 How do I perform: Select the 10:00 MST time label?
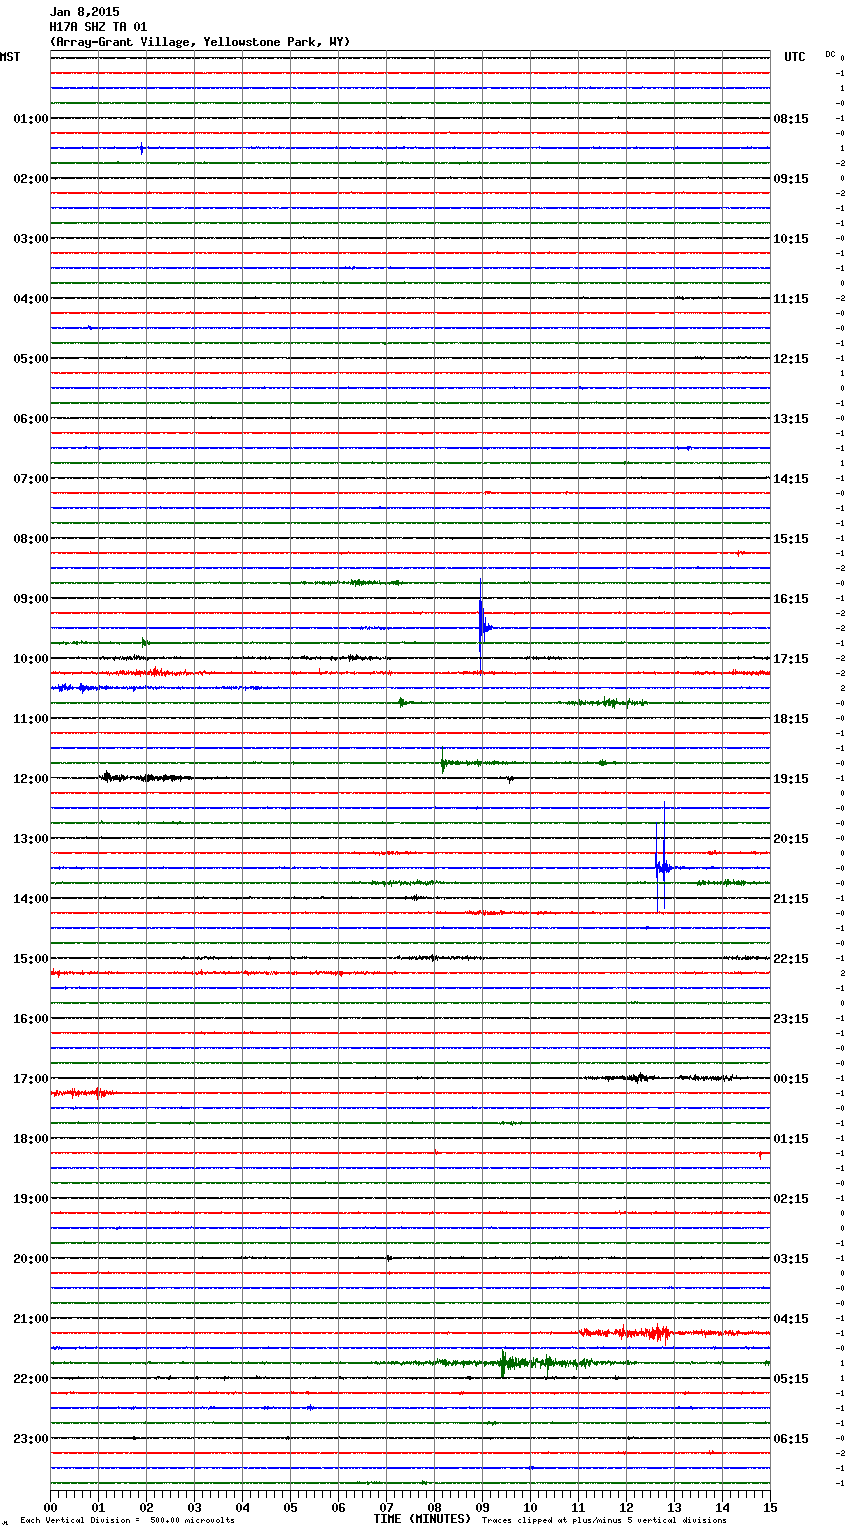click(30, 659)
